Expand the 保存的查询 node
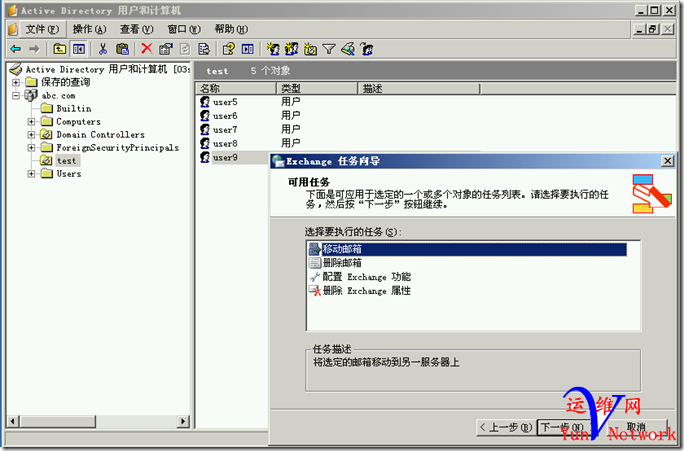684x451 pixels. [16, 82]
